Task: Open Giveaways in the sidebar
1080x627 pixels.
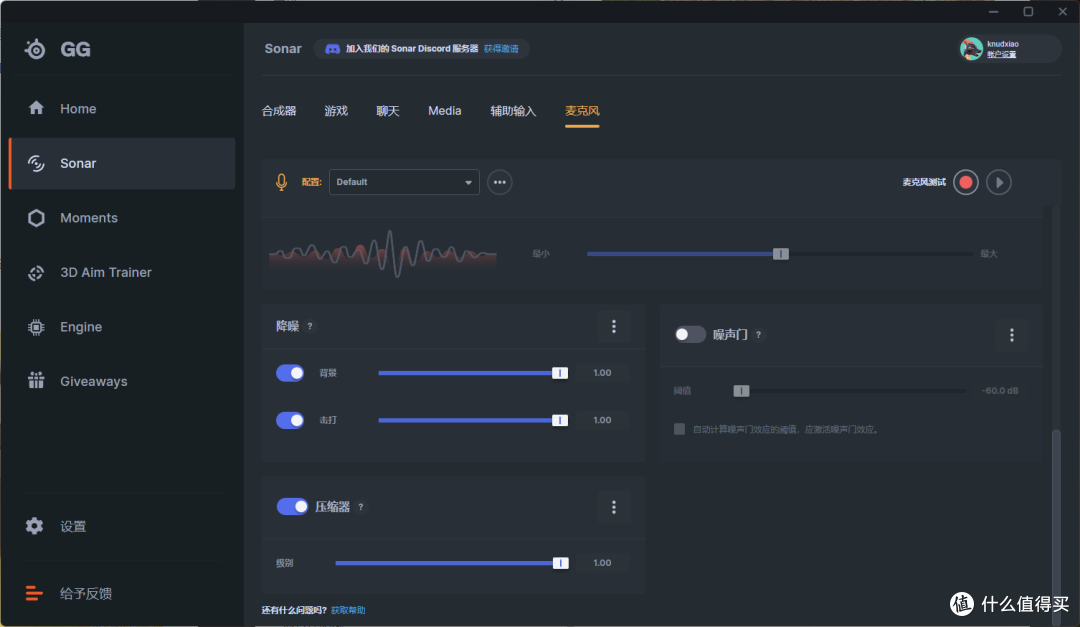Action: tap(122, 381)
